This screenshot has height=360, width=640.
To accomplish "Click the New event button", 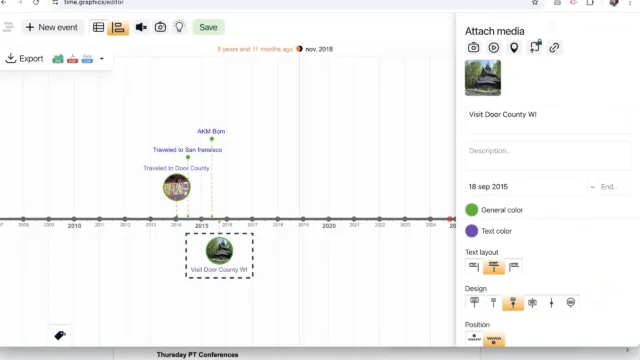I will click(x=52, y=27).
